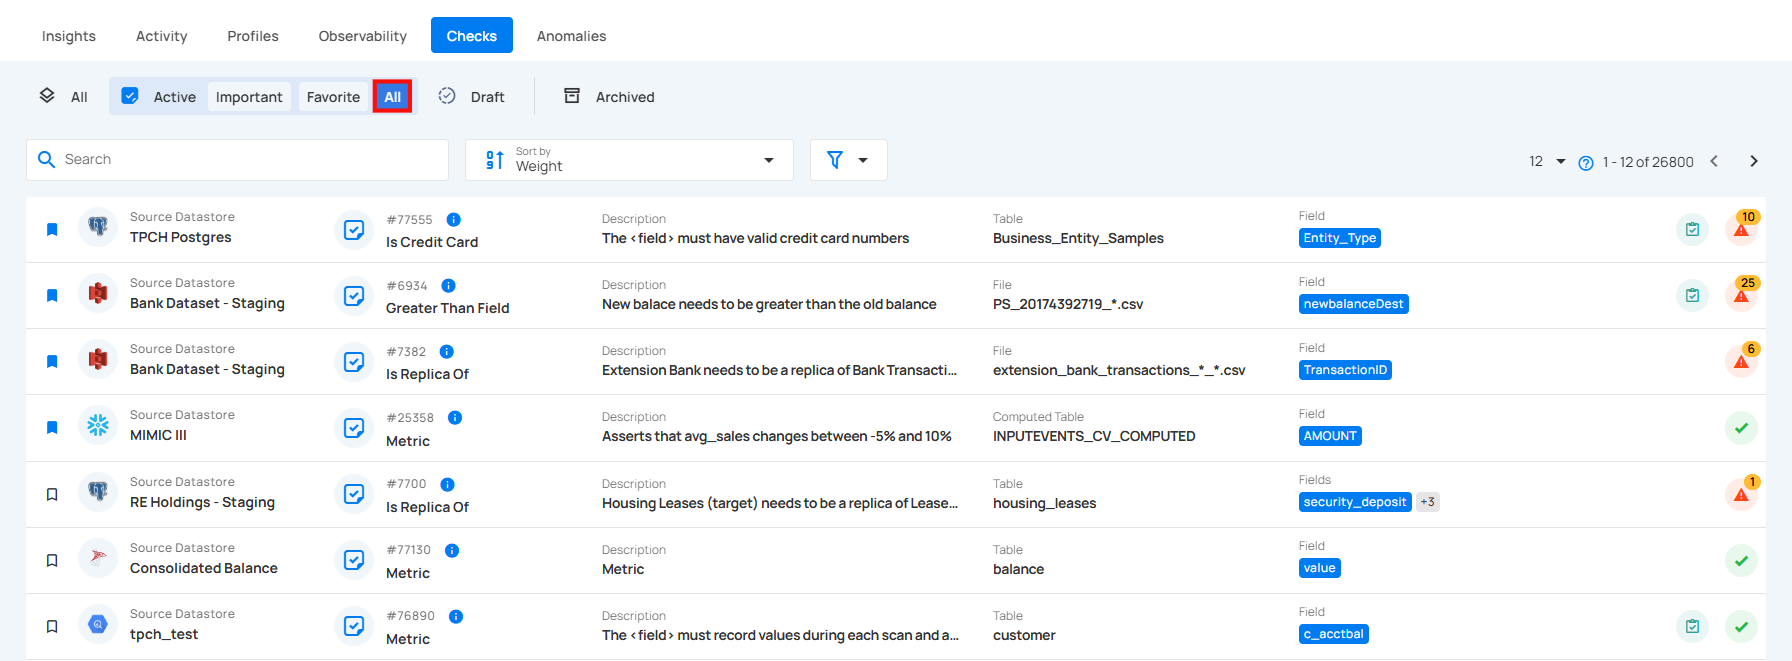Toggle checkbox for Greater Than Field check
Viewport: 1792px width, 661px height.
click(354, 296)
